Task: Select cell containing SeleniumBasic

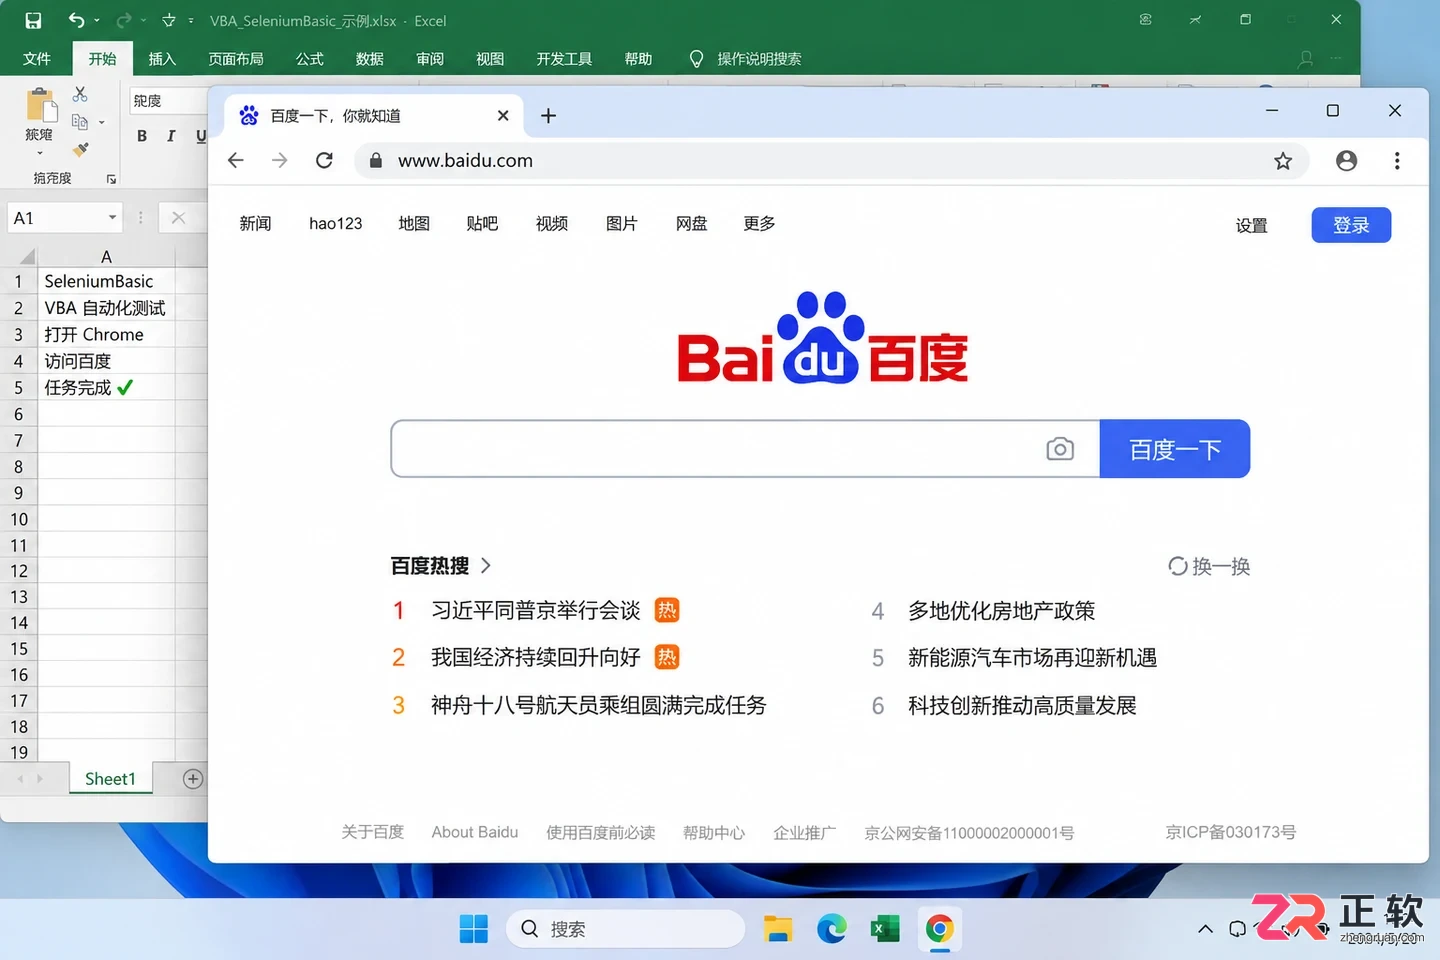Action: click(106, 282)
